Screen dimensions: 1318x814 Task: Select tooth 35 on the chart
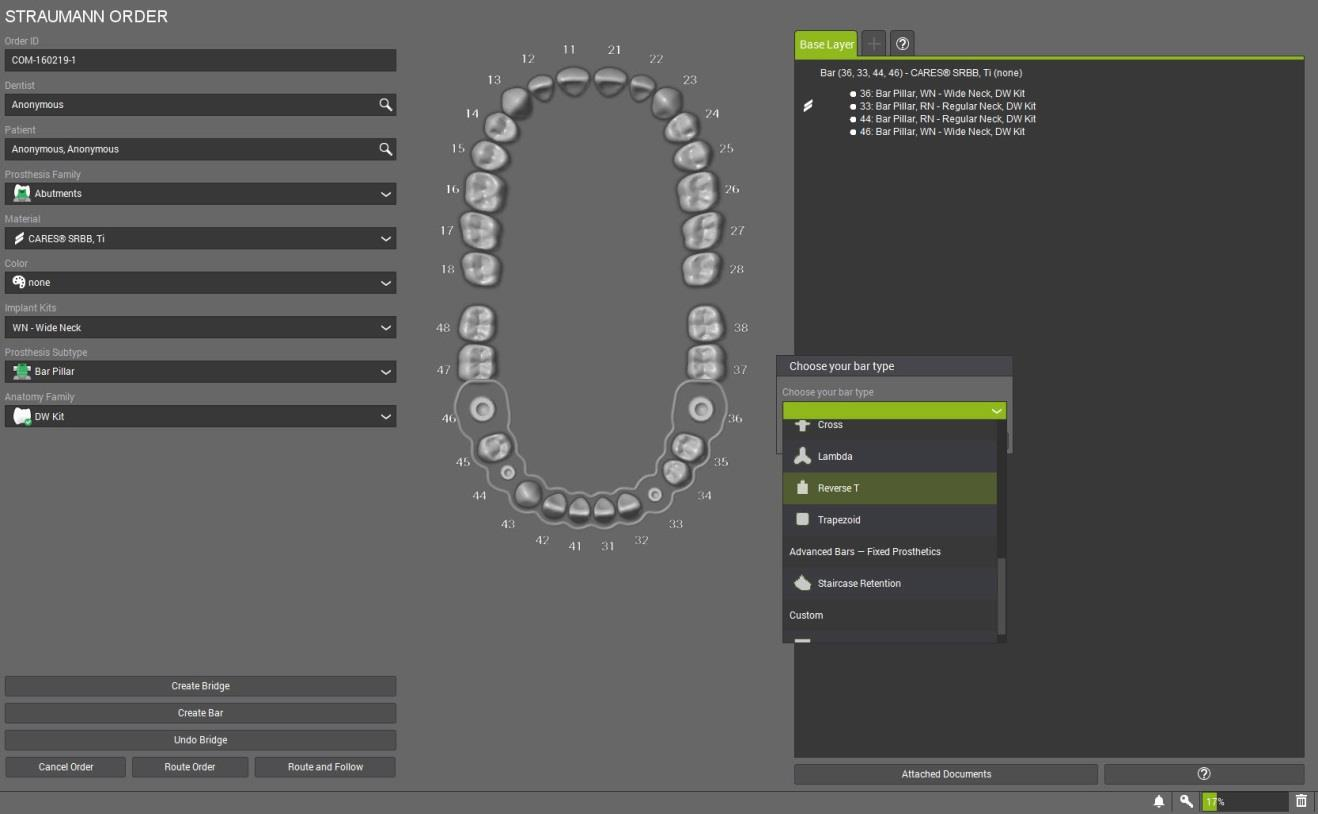[686, 447]
